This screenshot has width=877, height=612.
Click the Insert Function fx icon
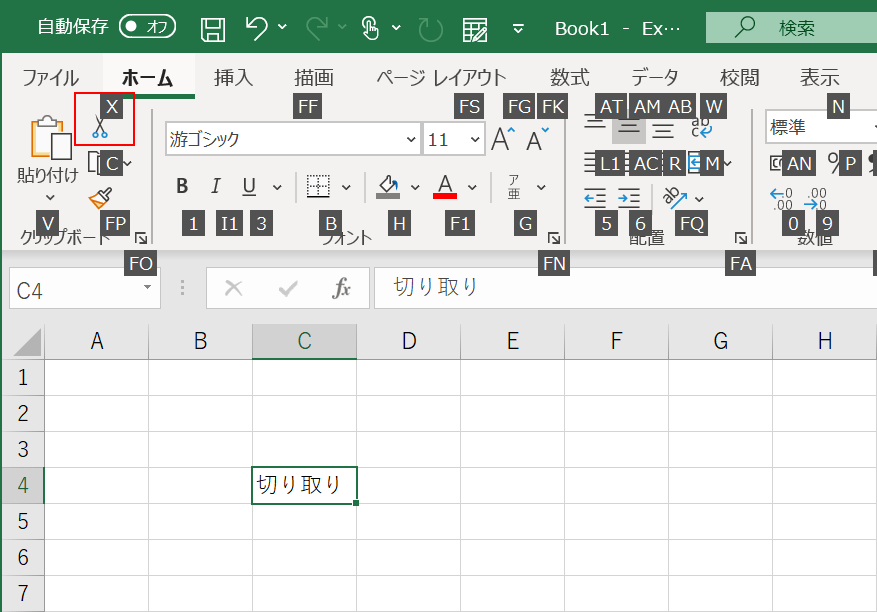(x=342, y=289)
